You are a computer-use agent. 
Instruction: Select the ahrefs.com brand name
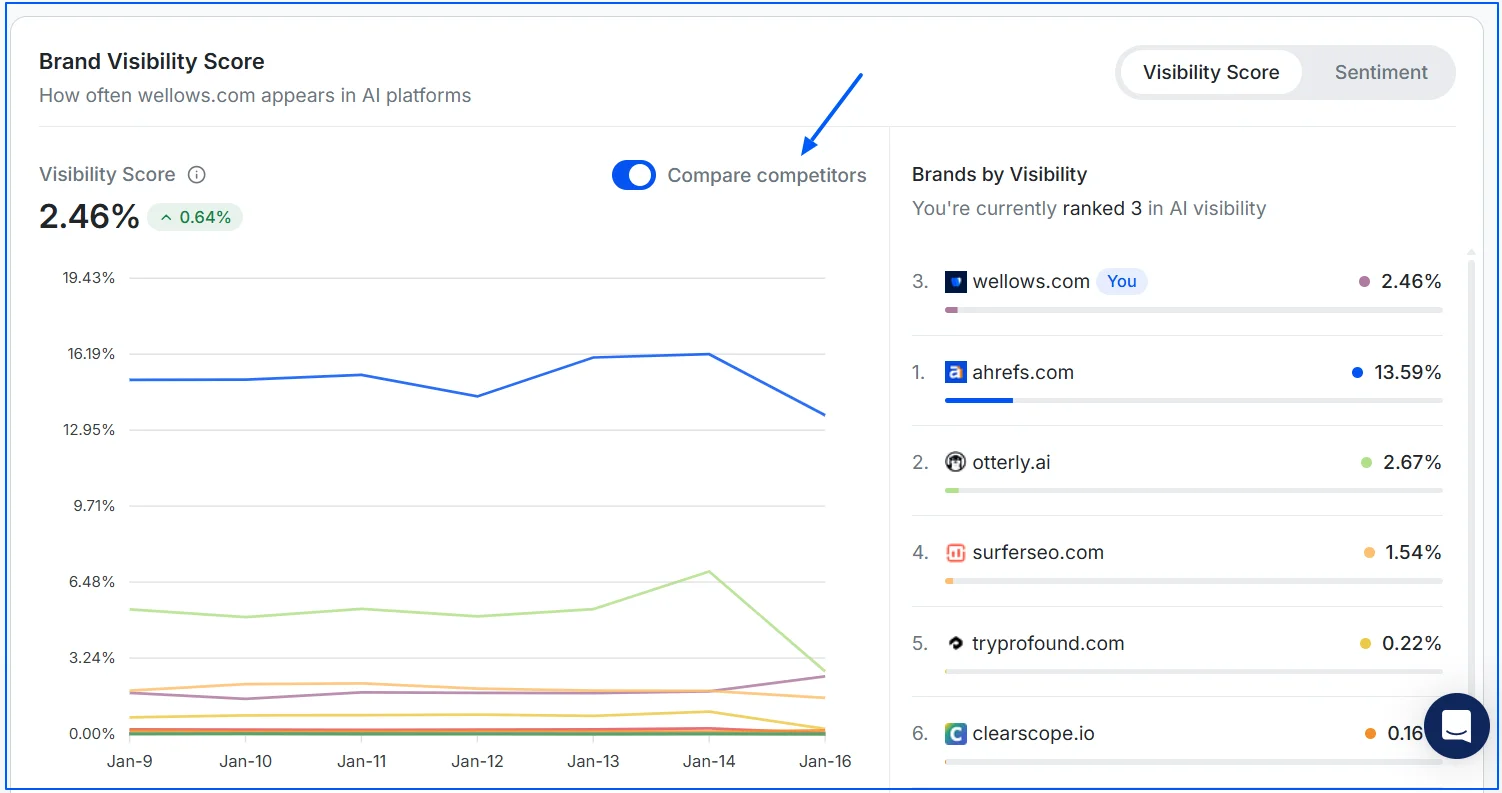(1023, 372)
